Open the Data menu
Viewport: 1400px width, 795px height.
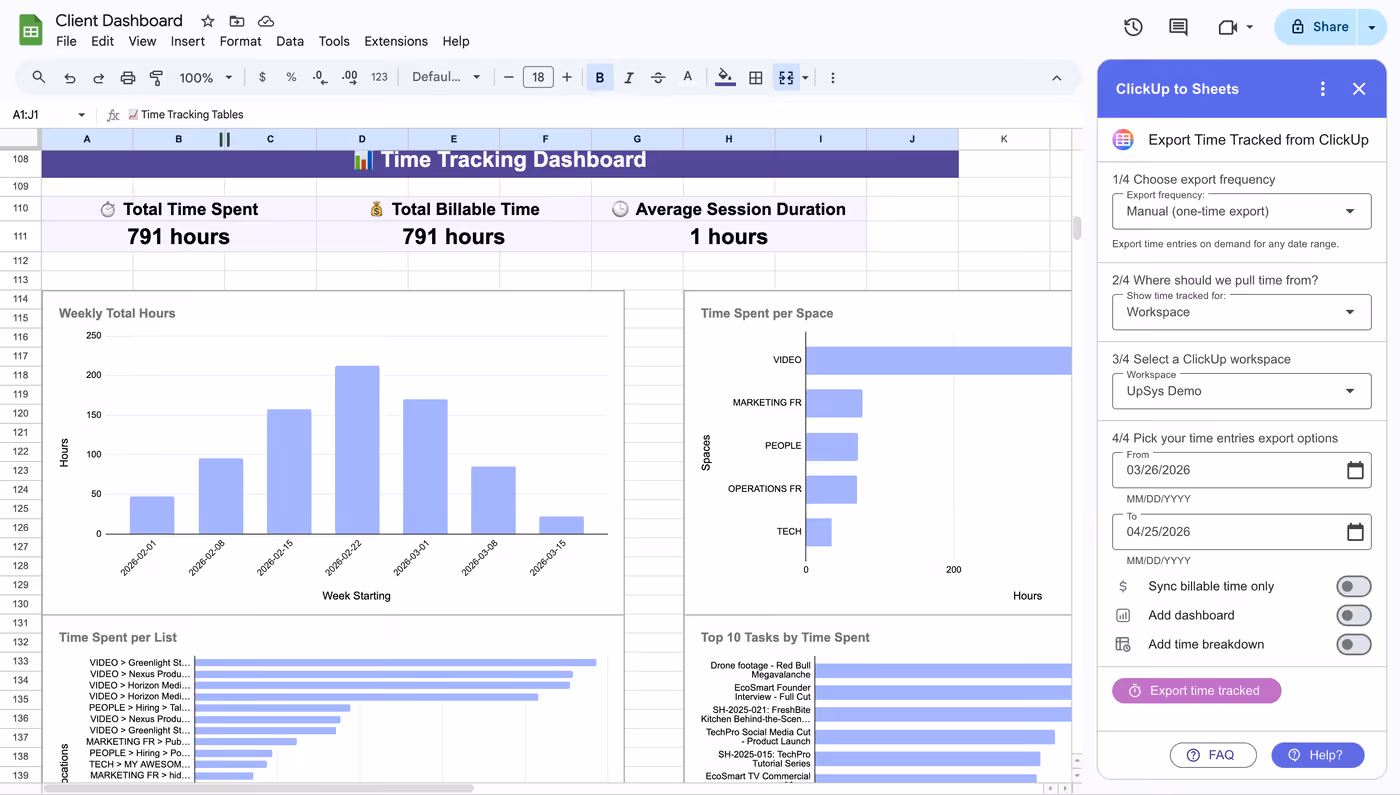tap(290, 41)
